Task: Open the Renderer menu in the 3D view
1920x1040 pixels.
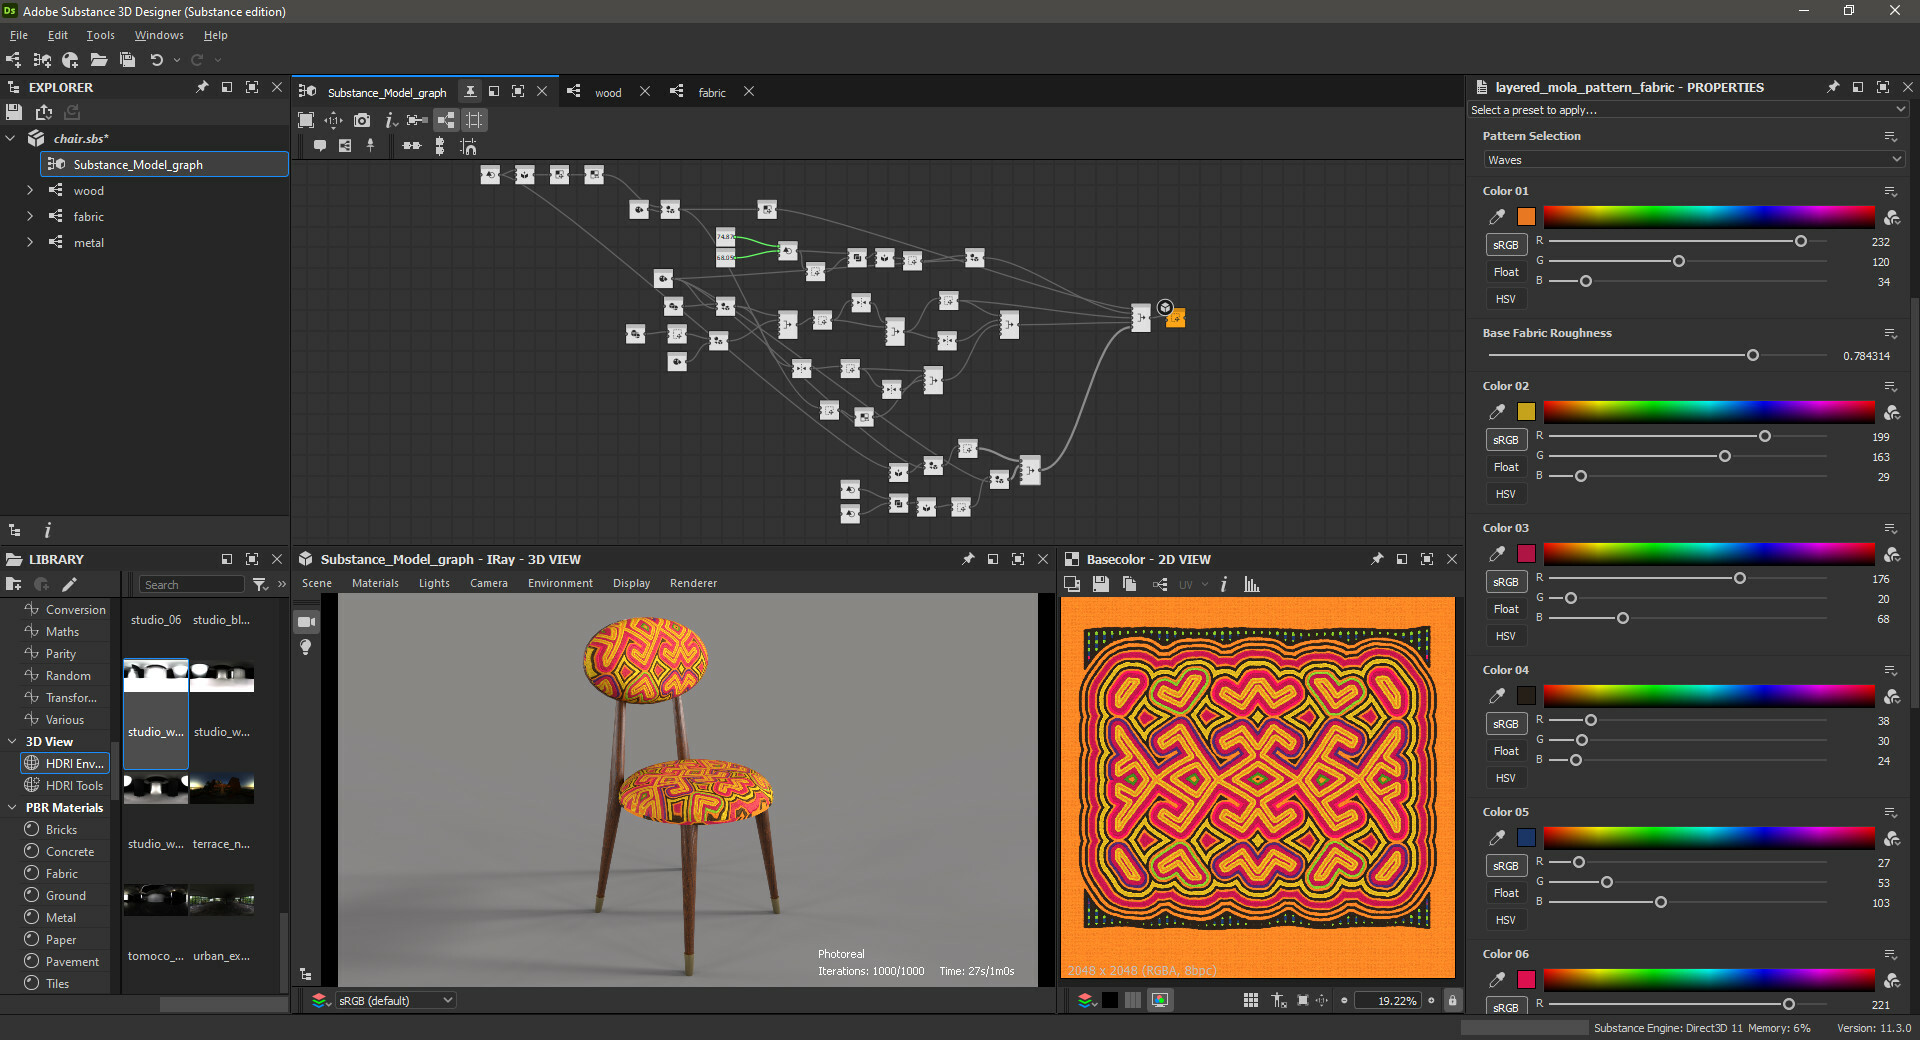Action: (x=693, y=583)
